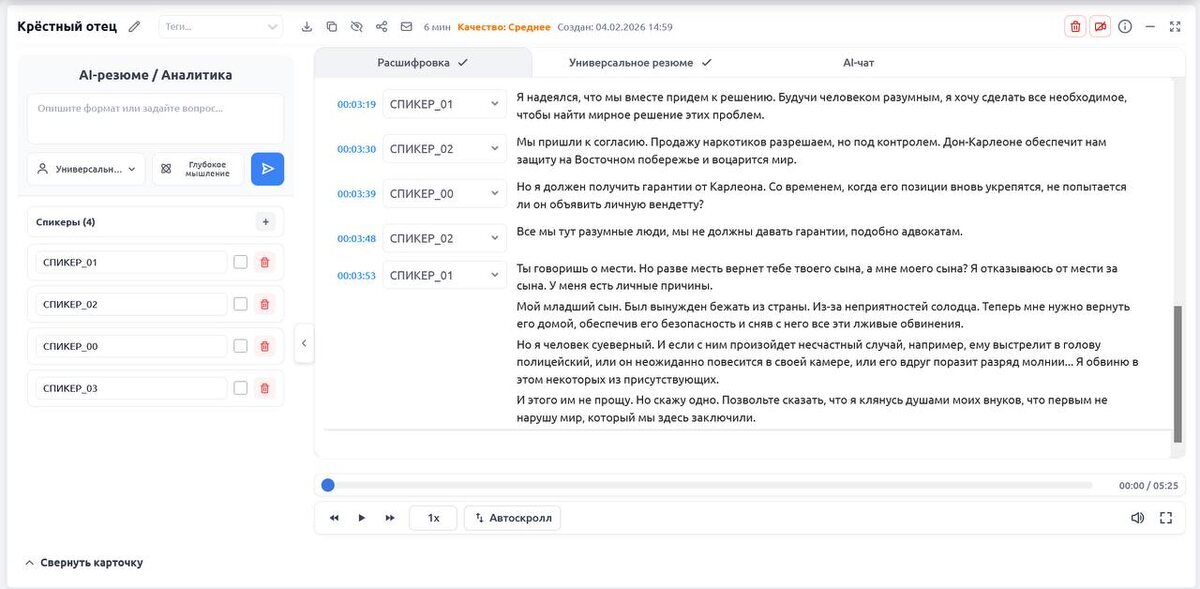Screen dimensions: 1200x589
Task: Click the transcript line starting 'Все мы тут разумные'
Action: (739, 232)
